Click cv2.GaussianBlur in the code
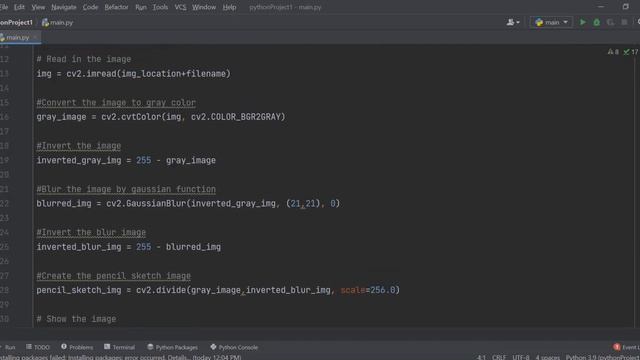Viewport: 640px width, 360px height. tap(146, 203)
